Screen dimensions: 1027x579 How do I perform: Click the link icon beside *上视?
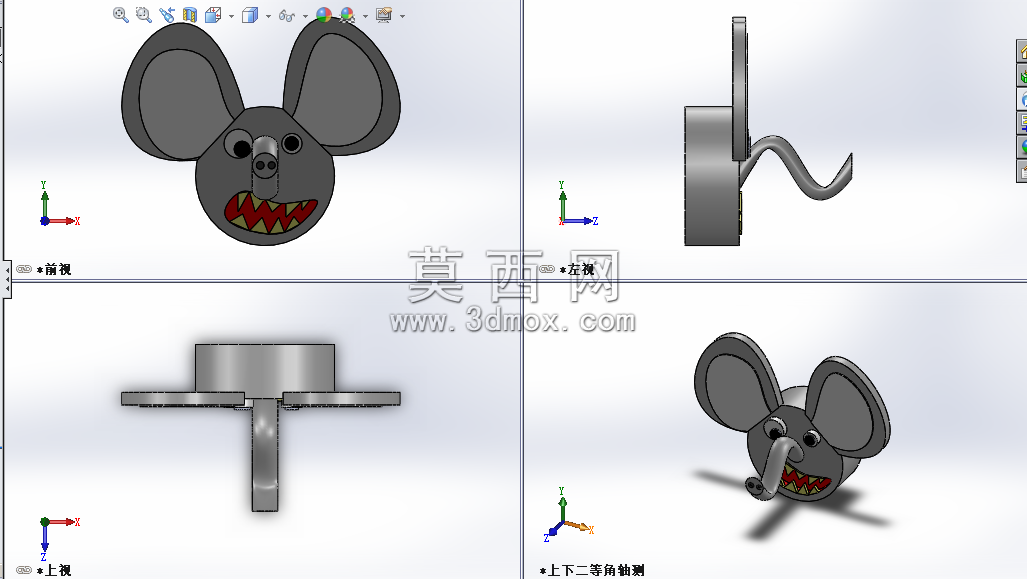pos(24,570)
